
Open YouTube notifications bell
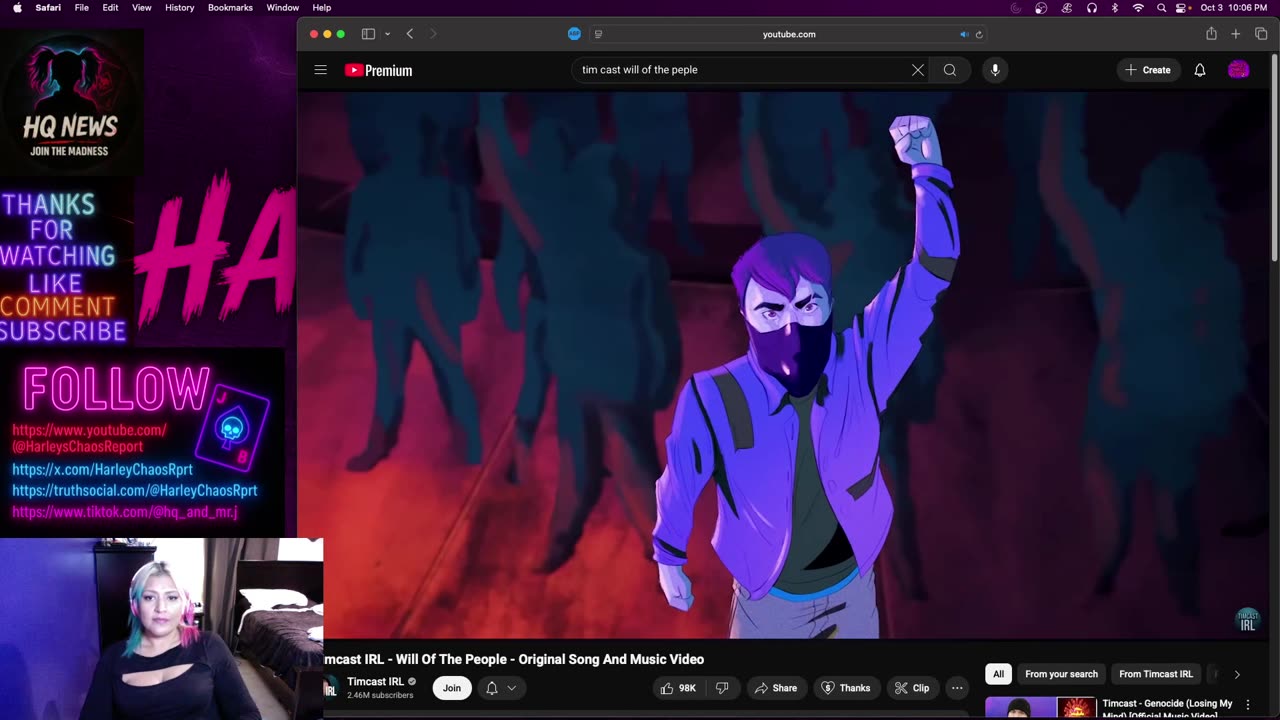coord(1200,70)
